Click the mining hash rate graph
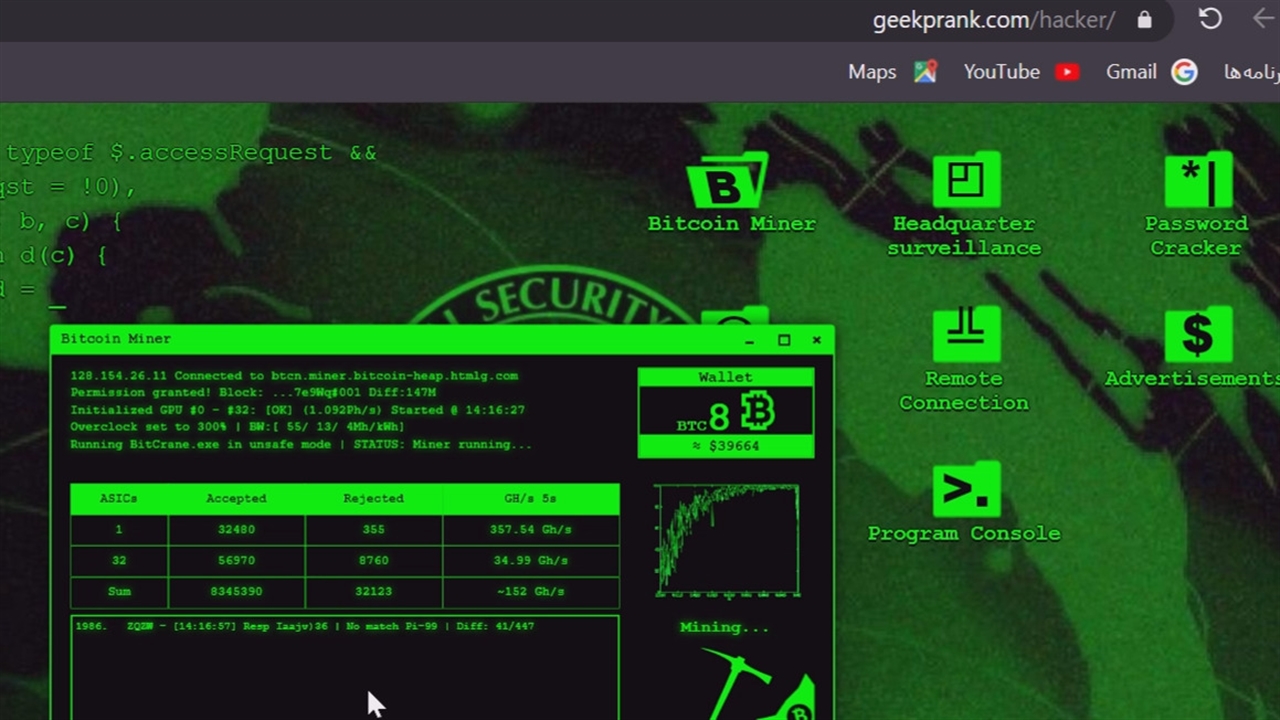 pos(727,540)
